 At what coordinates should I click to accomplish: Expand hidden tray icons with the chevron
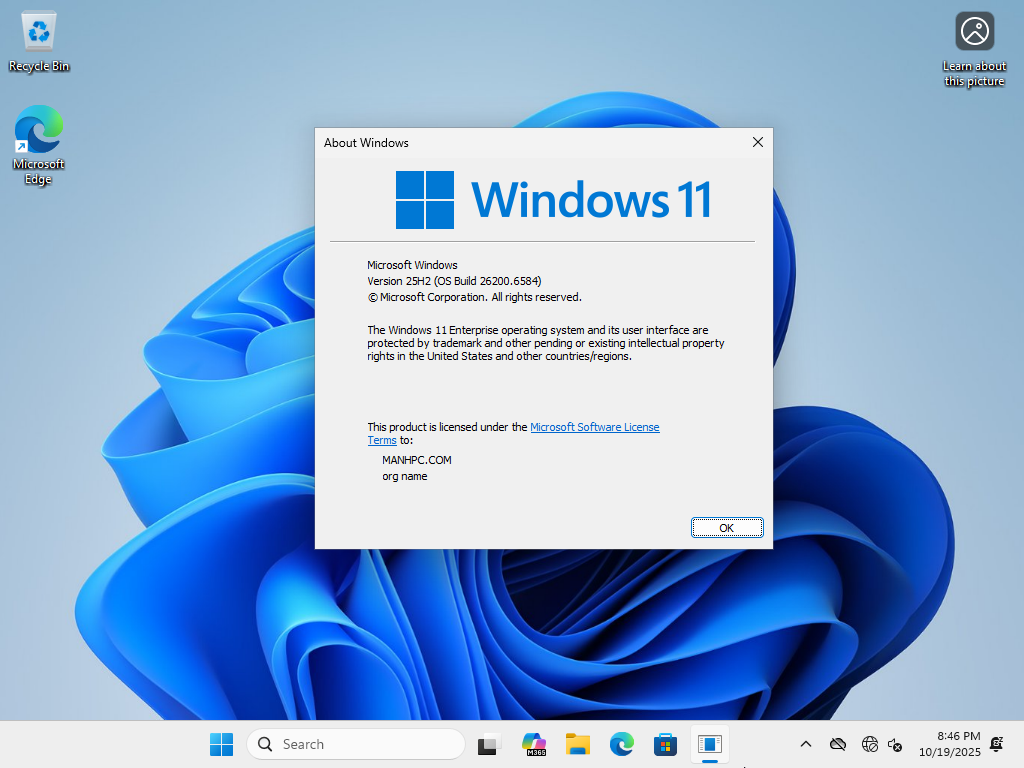[x=805, y=744]
